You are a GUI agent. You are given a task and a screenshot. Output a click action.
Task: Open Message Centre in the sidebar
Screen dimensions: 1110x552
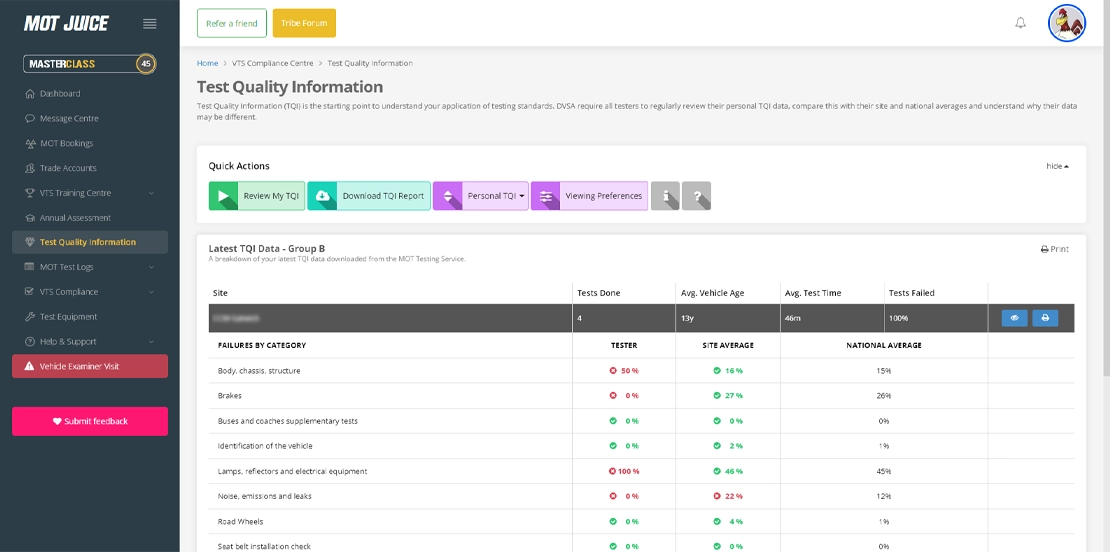69,118
